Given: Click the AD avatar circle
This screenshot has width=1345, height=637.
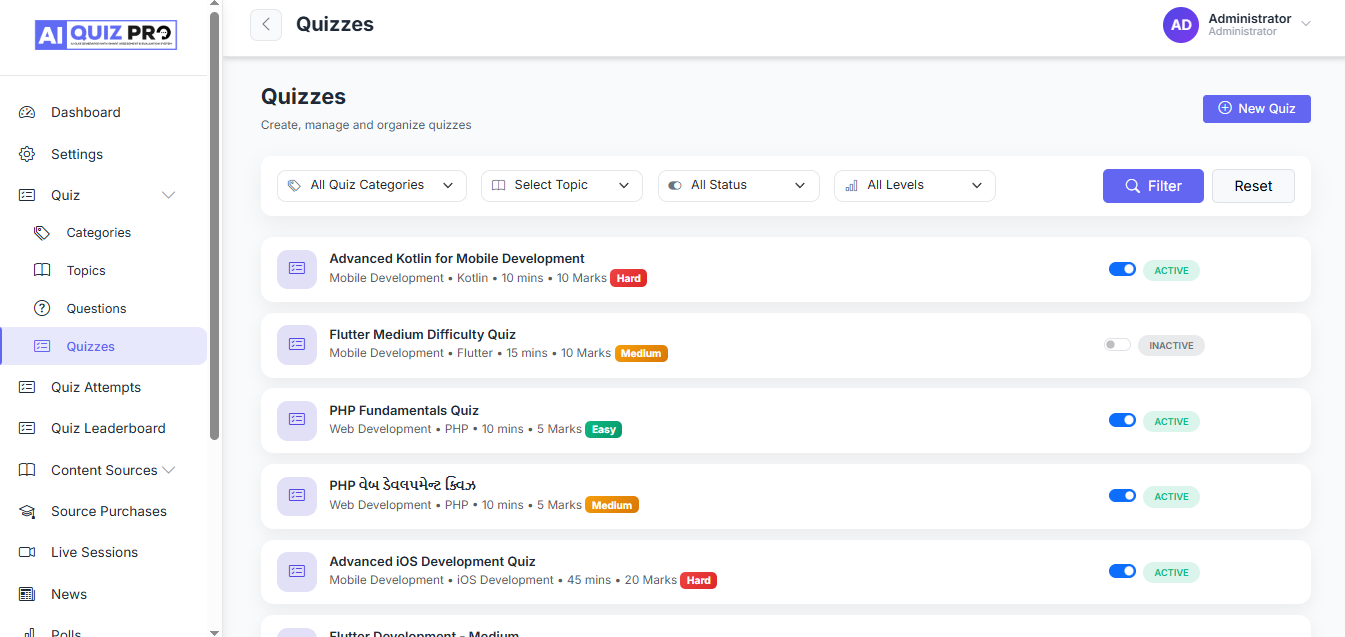Looking at the screenshot, I should [x=1181, y=25].
